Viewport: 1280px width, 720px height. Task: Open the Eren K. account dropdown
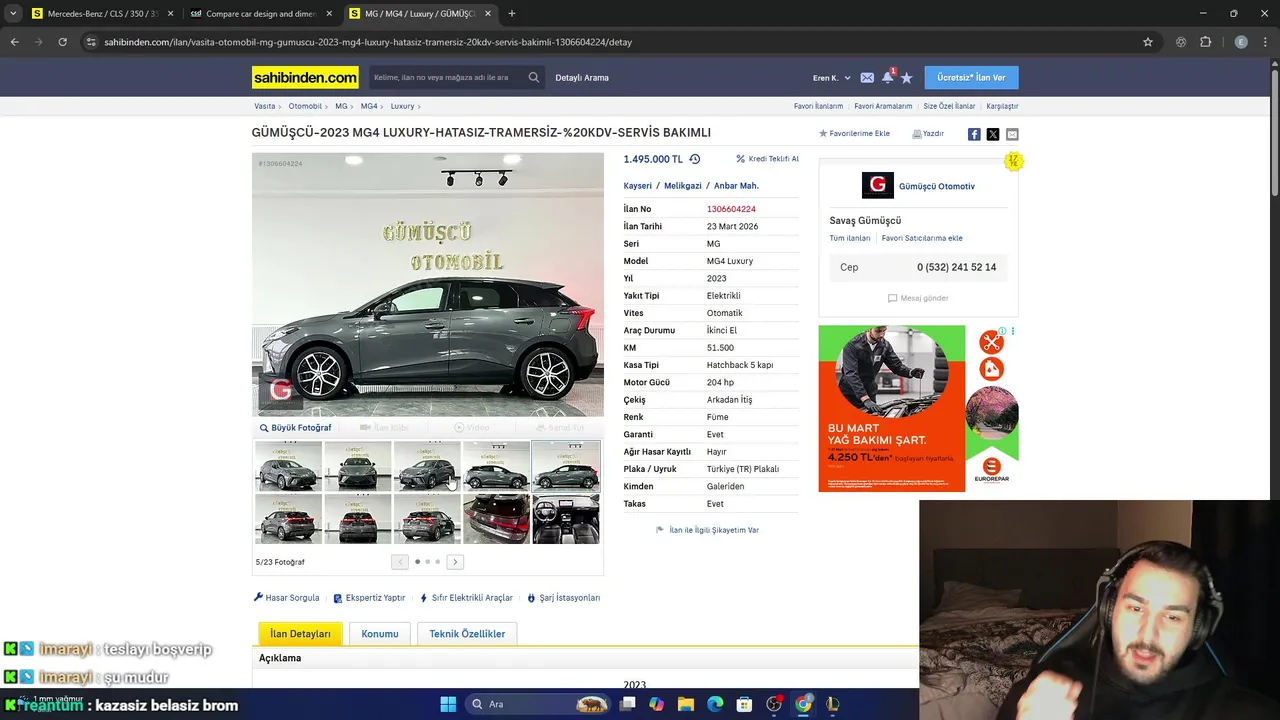(x=832, y=78)
